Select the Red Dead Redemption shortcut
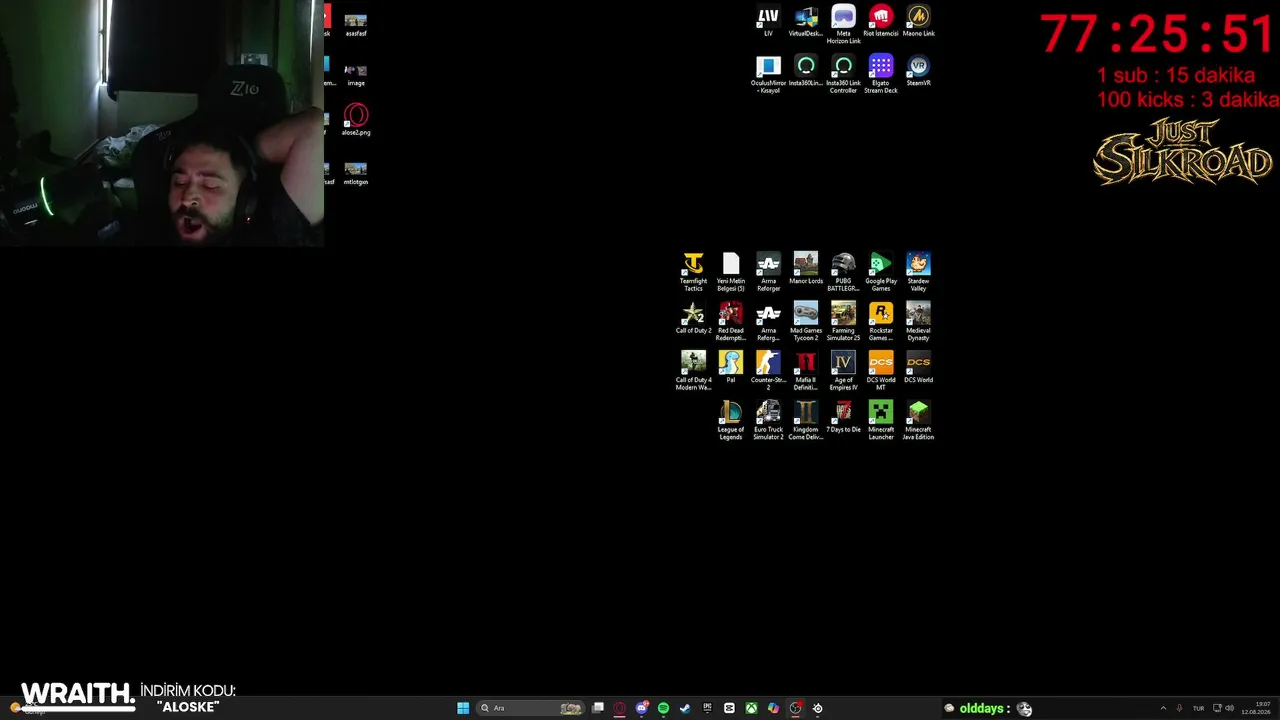The image size is (1280, 720). click(x=731, y=321)
